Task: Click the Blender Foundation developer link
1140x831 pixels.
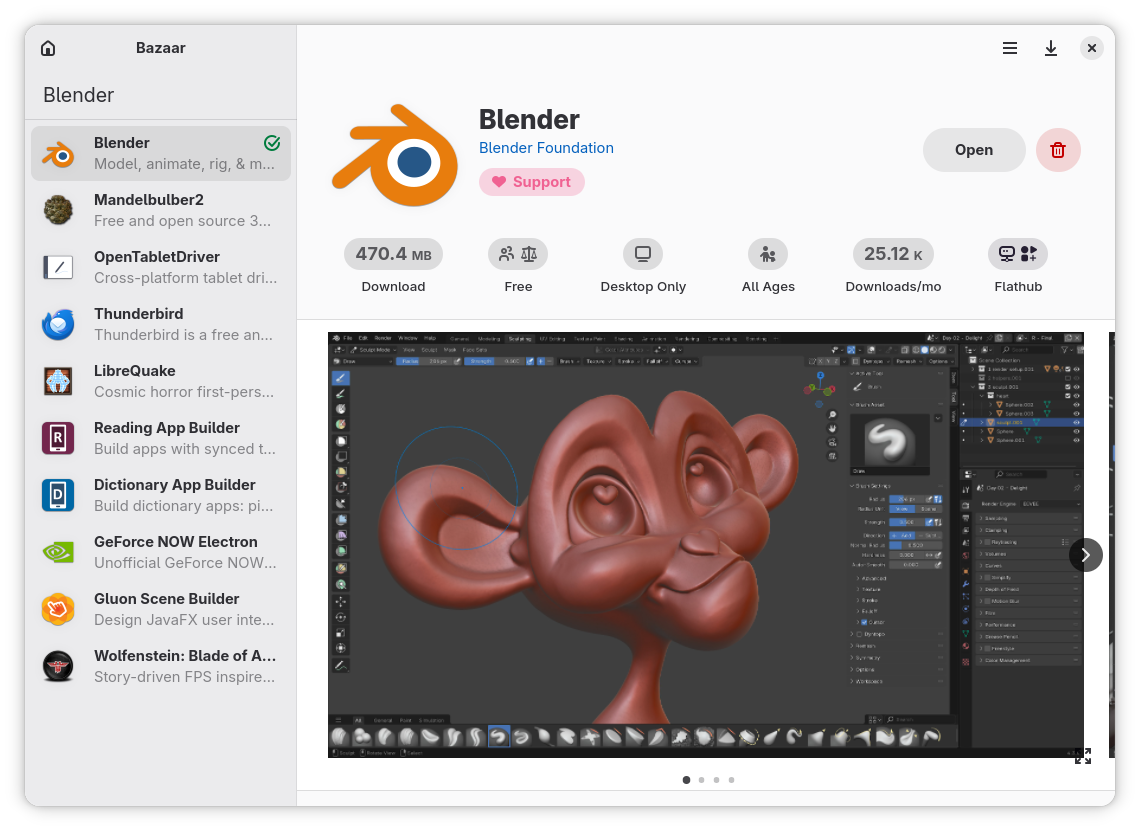Action: point(546,148)
